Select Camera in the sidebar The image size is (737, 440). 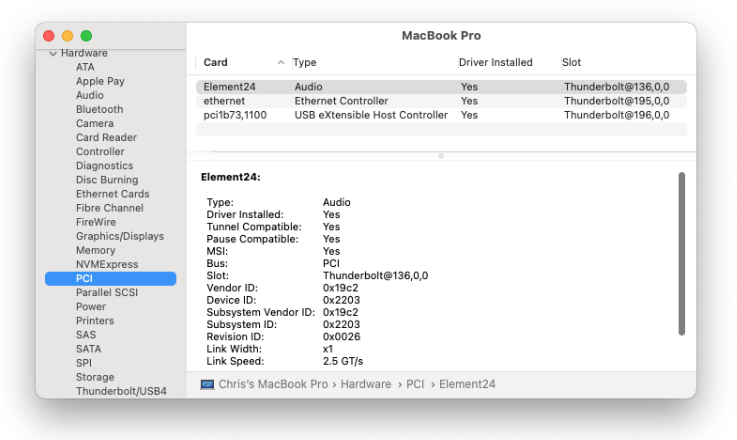pos(95,124)
